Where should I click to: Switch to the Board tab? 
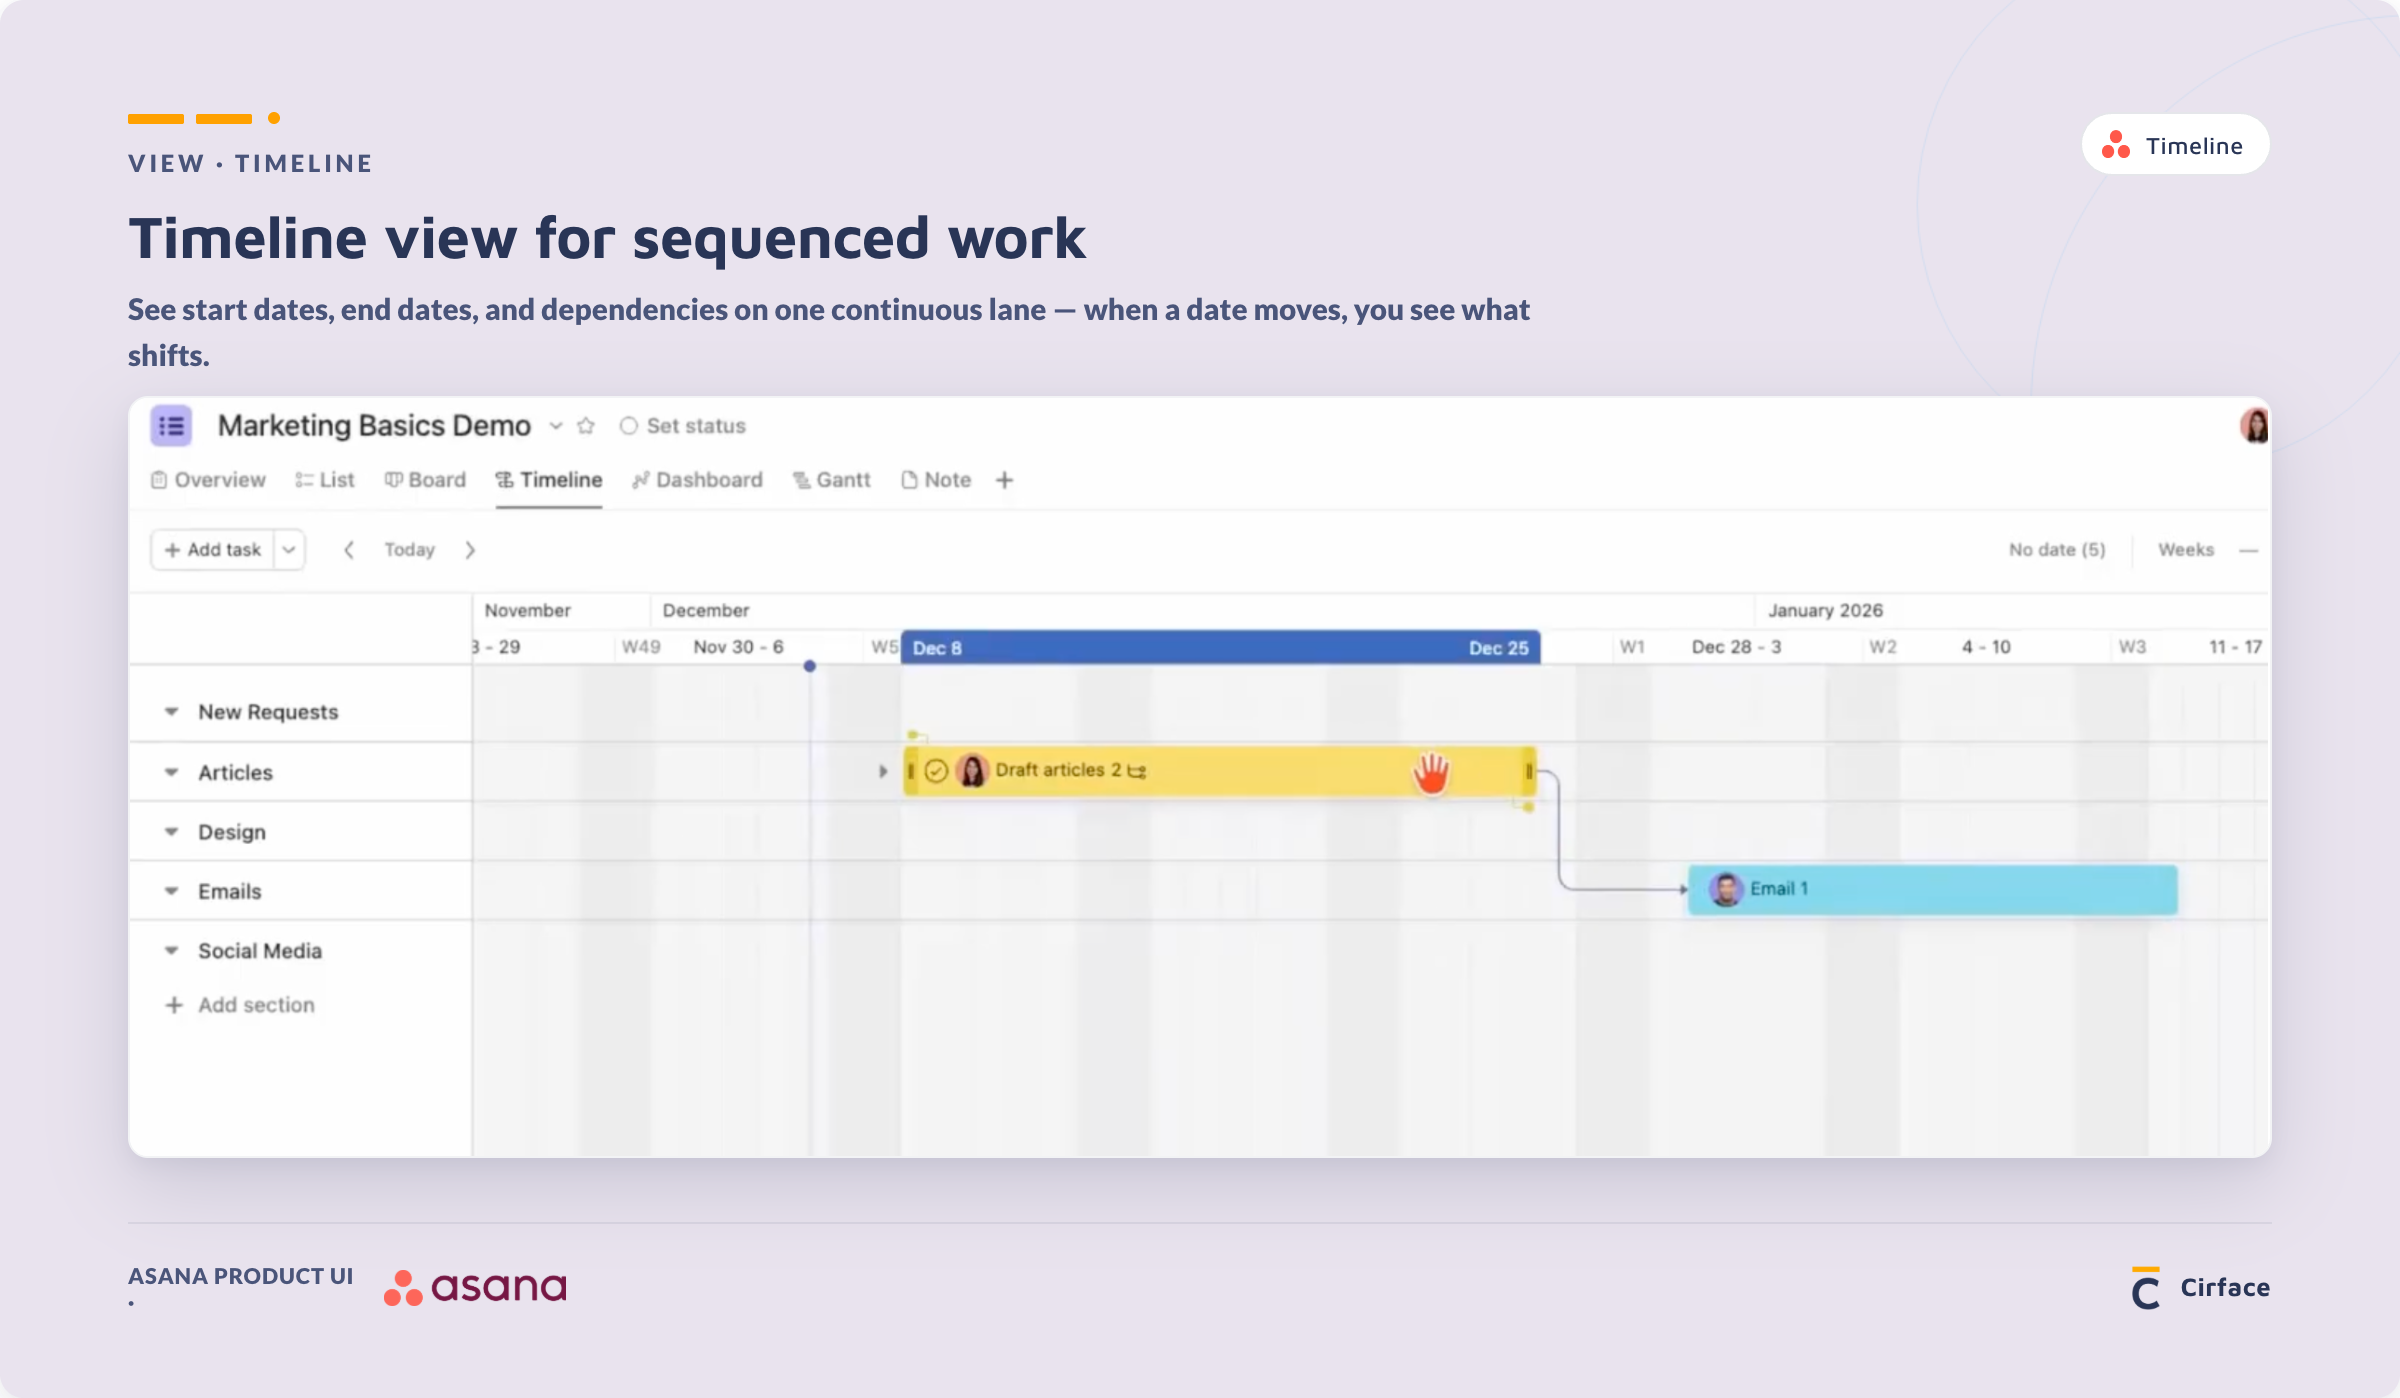(x=425, y=480)
